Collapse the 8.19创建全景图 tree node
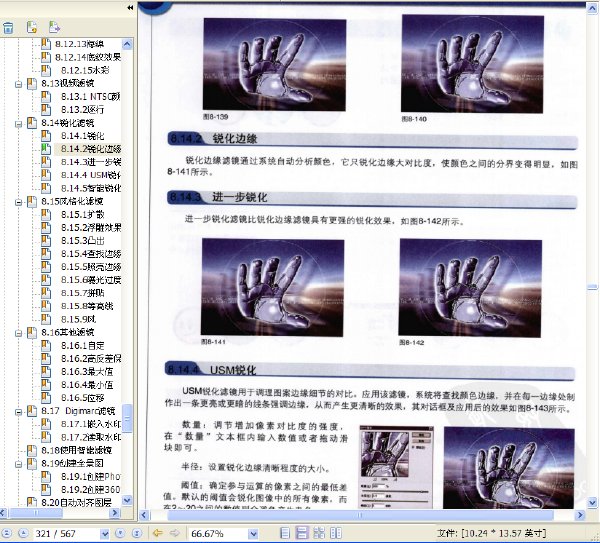Image resolution: width=600 pixels, height=543 pixels. point(18,464)
